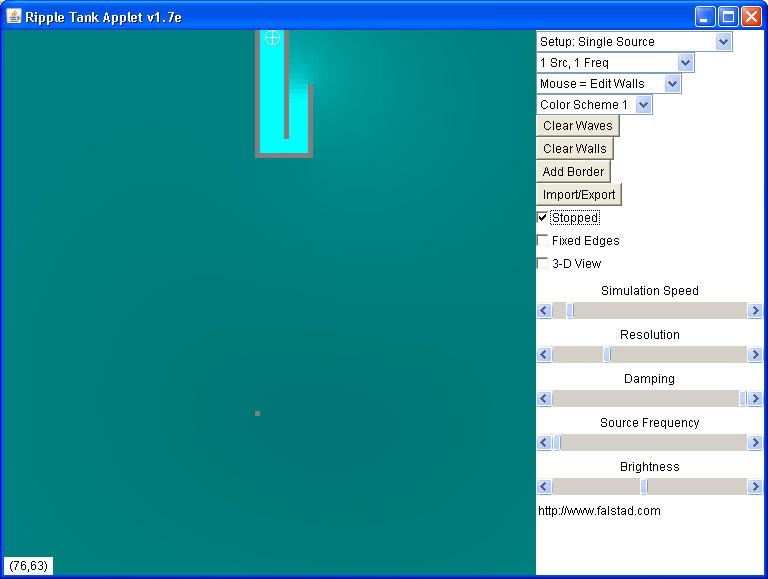This screenshot has width=768, height=579.
Task: Open the Setup: Single Source dropdown
Action: [634, 42]
